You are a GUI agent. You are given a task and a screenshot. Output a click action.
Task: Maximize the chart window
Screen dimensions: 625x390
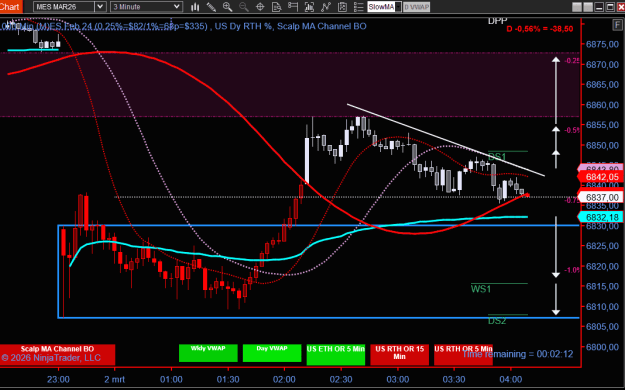610,7
